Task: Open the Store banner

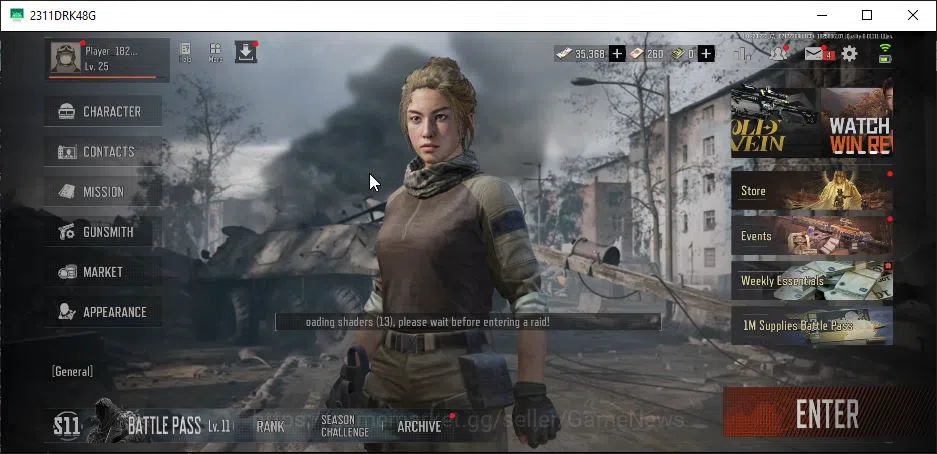Action: pos(812,191)
